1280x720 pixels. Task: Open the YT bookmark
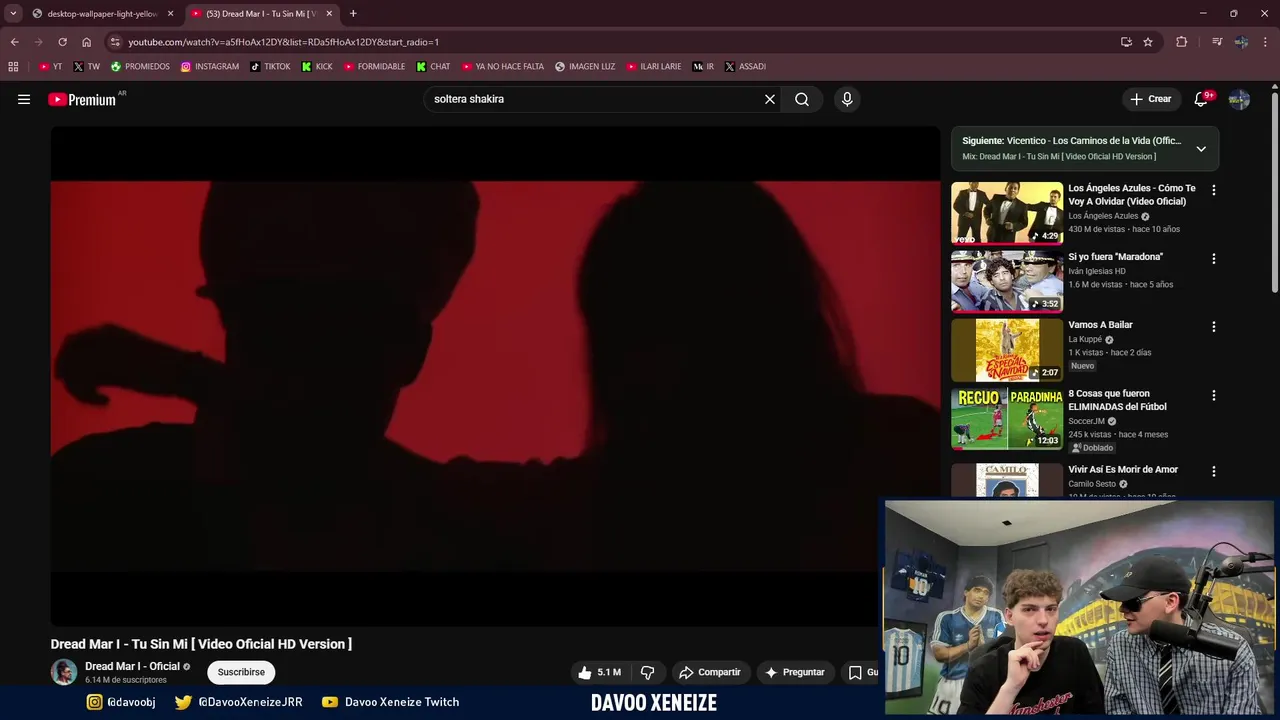click(x=51, y=67)
